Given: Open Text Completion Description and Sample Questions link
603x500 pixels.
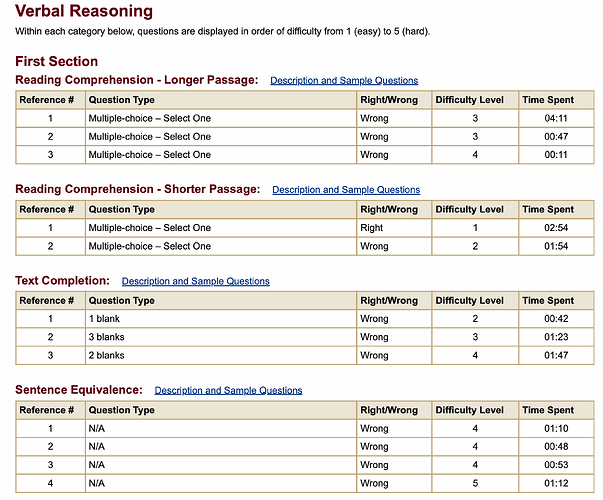Looking at the screenshot, I should pyautogui.click(x=195, y=282).
